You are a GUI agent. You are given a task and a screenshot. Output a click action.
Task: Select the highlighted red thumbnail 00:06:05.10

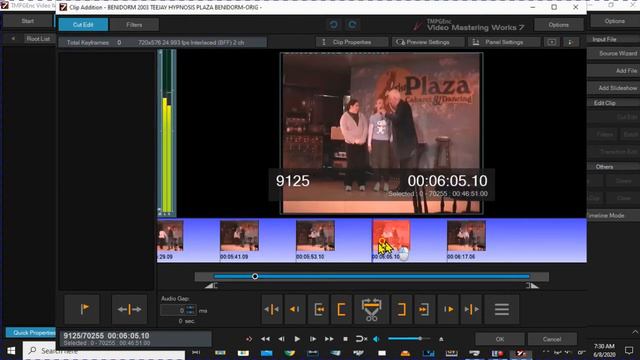391,236
